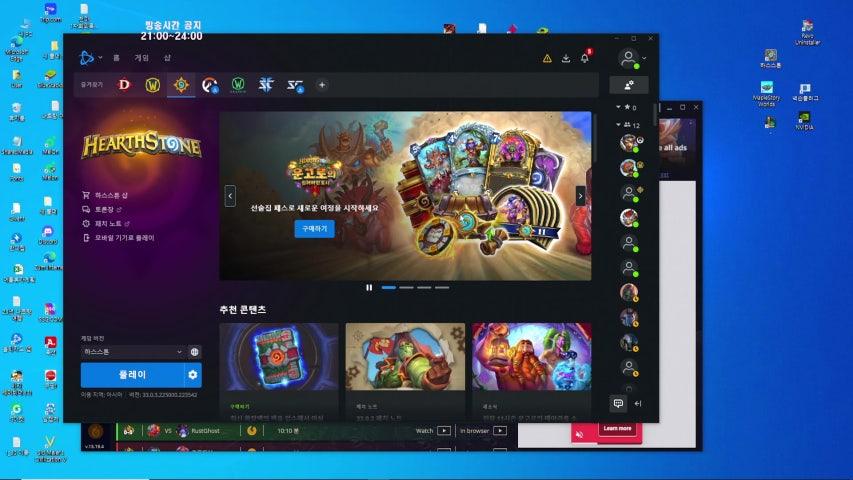Screen dimensions: 853x480
Task: Collapse the friends group showing 12
Action: (x=618, y=125)
